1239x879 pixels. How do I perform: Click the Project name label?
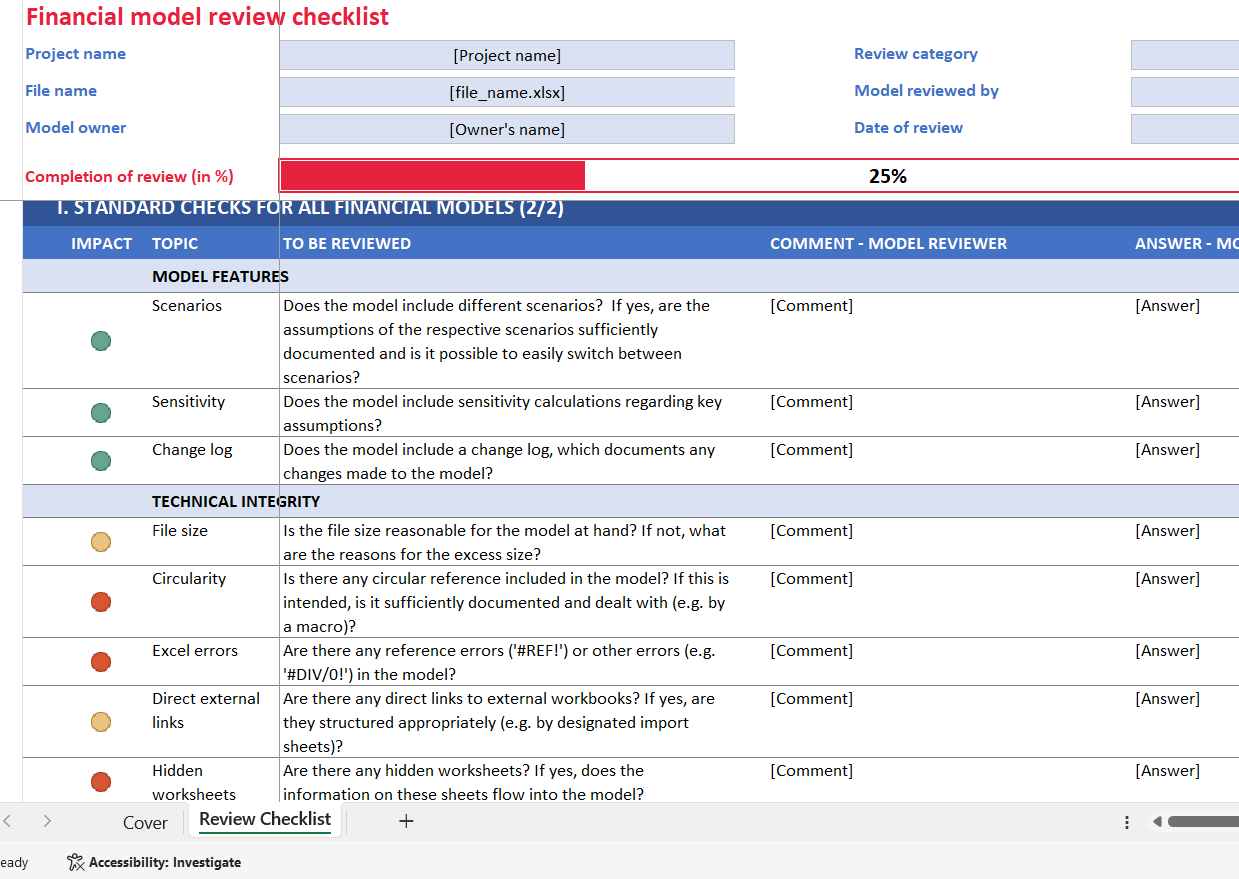[x=76, y=54]
